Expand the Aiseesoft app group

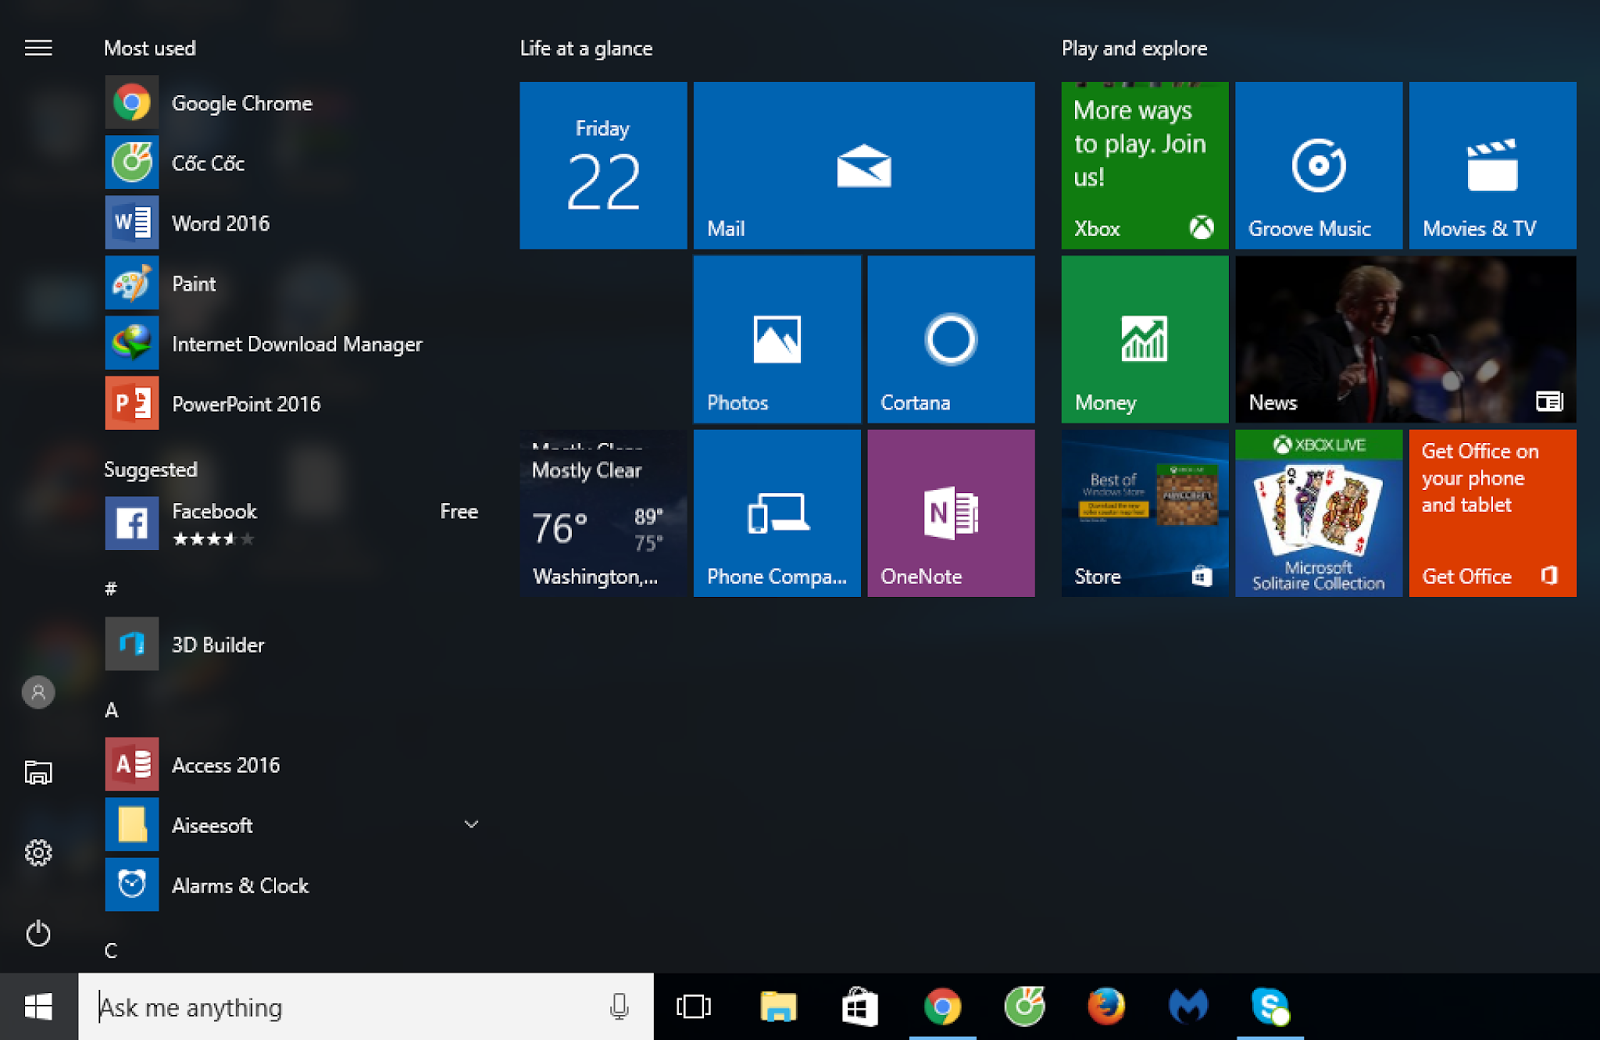click(471, 824)
